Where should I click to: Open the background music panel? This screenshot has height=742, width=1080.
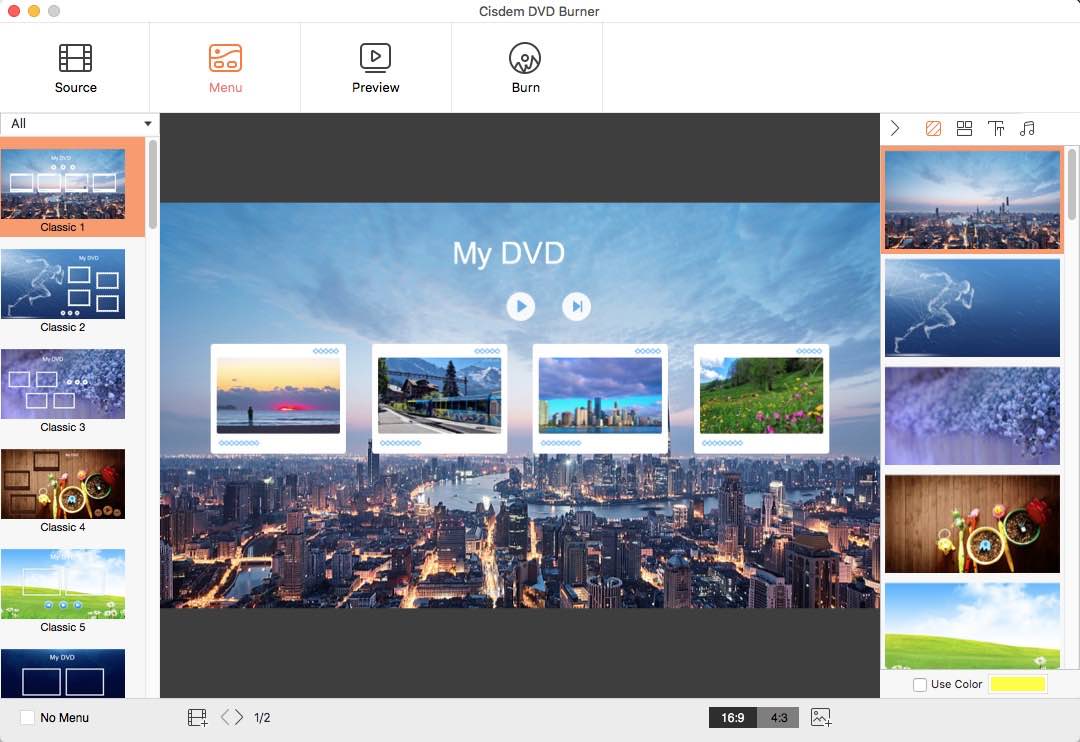[x=1027, y=128]
